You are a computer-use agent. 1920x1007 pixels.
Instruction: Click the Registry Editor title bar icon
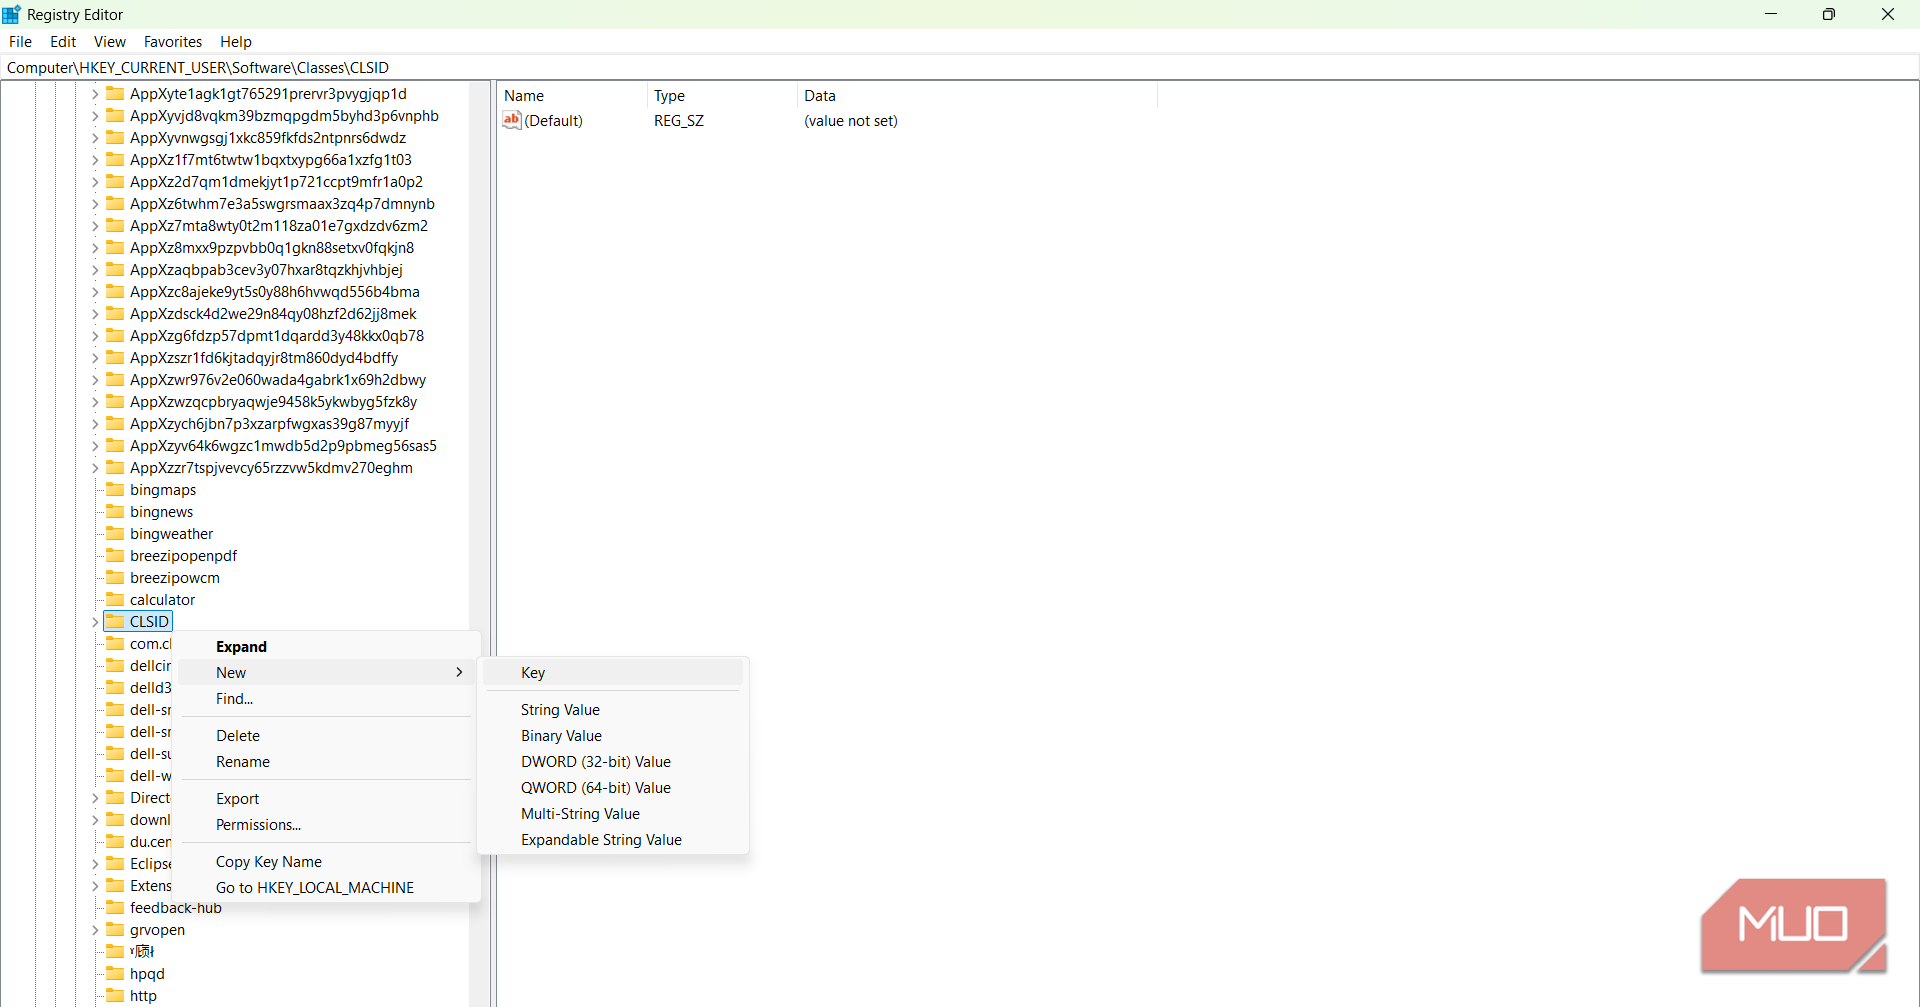(12, 14)
